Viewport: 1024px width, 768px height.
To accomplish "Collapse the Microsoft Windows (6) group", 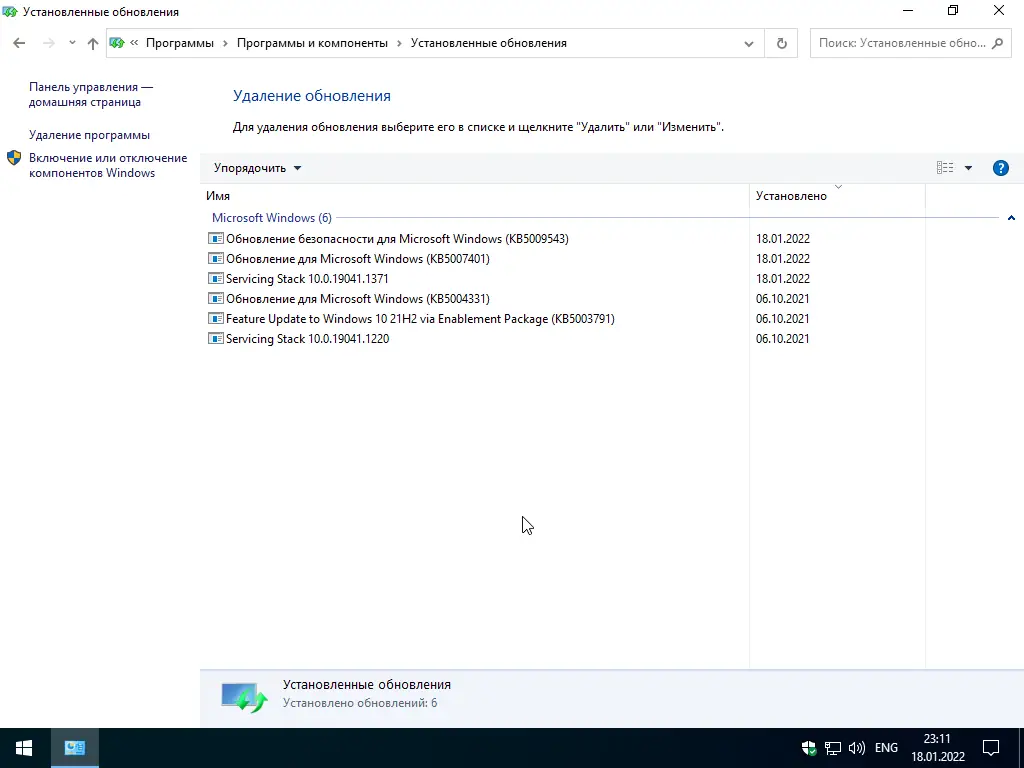I will [1011, 217].
